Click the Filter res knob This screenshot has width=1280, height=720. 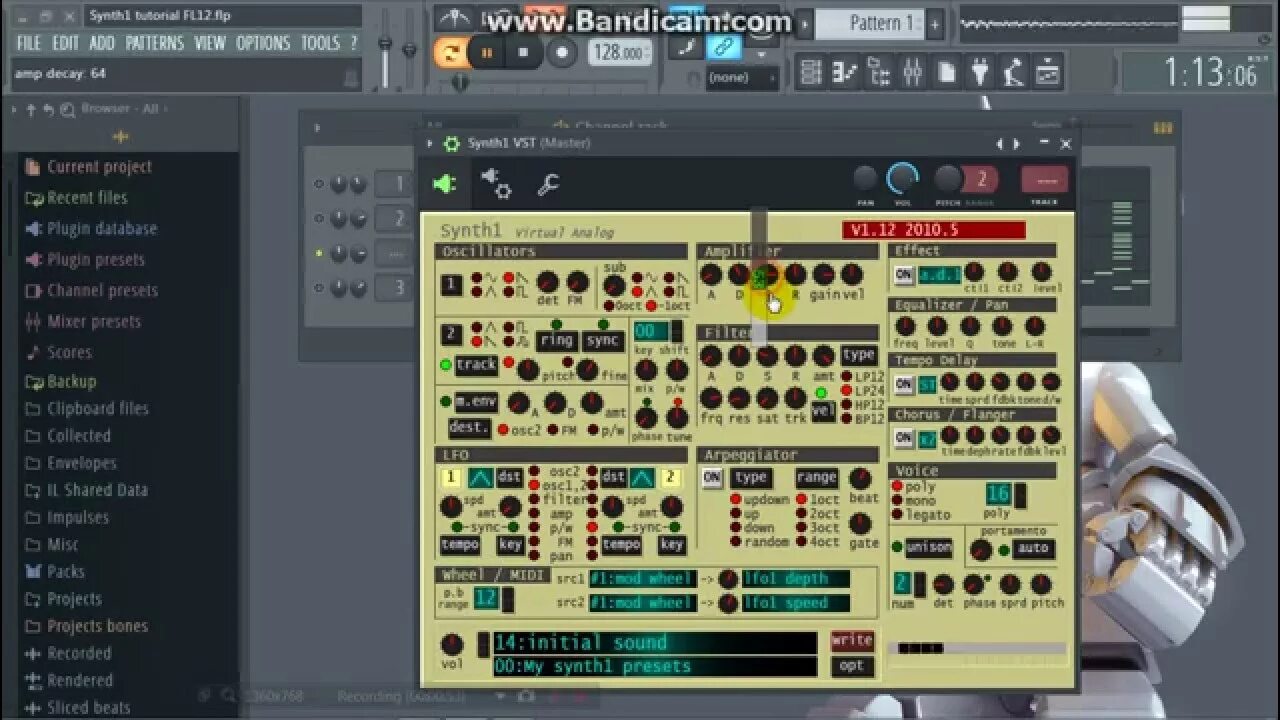(x=739, y=398)
